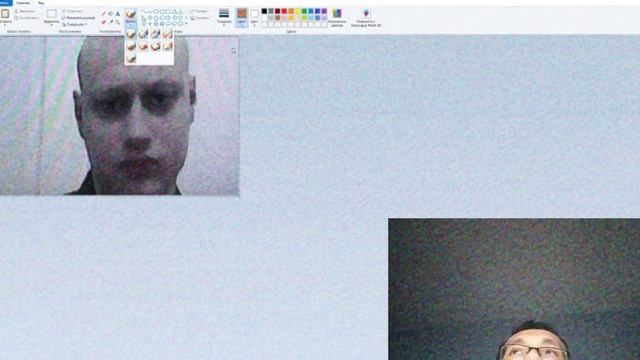Choose the Marker in brush list
This screenshot has width=640, height=360.
coord(155,46)
